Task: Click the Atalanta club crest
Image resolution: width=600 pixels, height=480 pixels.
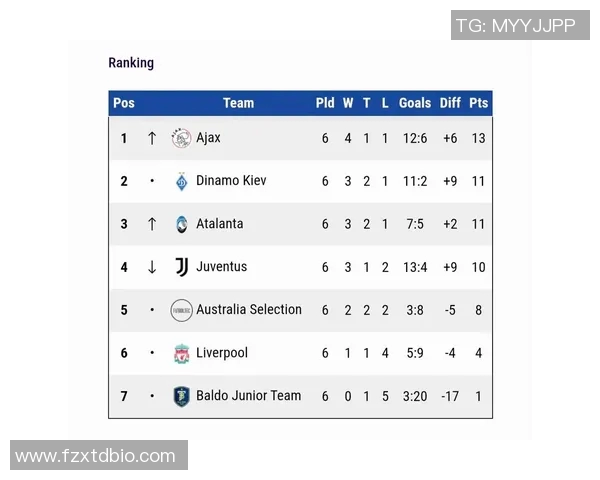Action: [181, 224]
